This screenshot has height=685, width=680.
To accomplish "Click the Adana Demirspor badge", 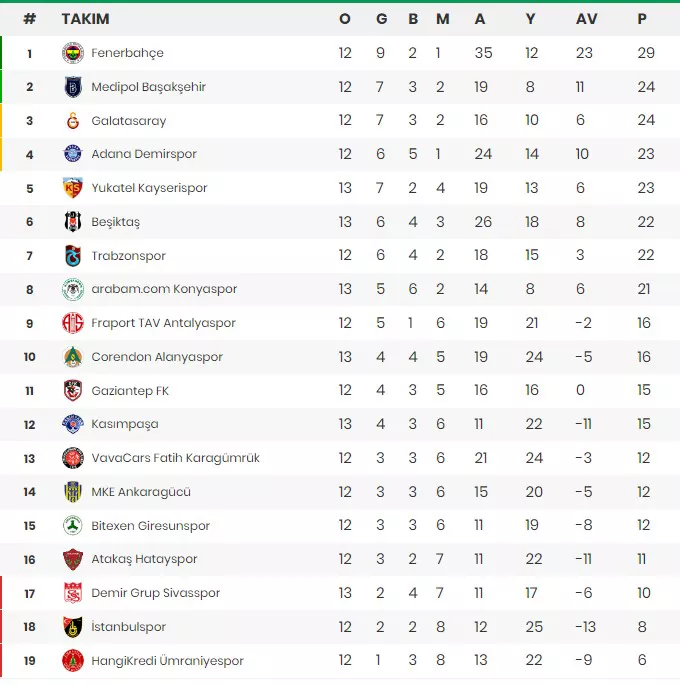I will pos(72,154).
